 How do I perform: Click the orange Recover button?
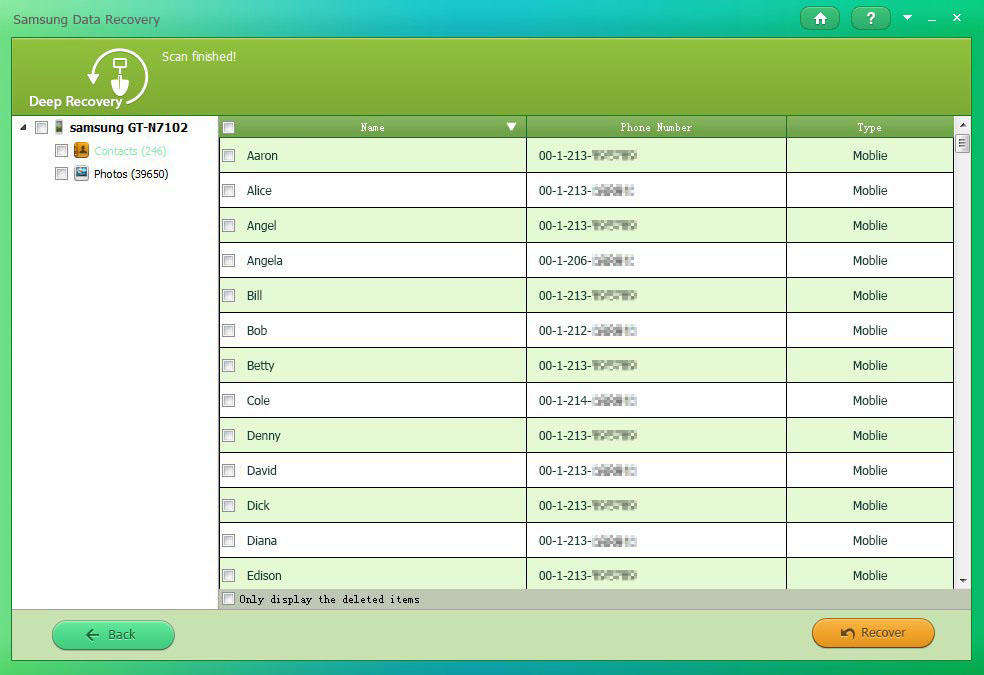tap(873, 633)
